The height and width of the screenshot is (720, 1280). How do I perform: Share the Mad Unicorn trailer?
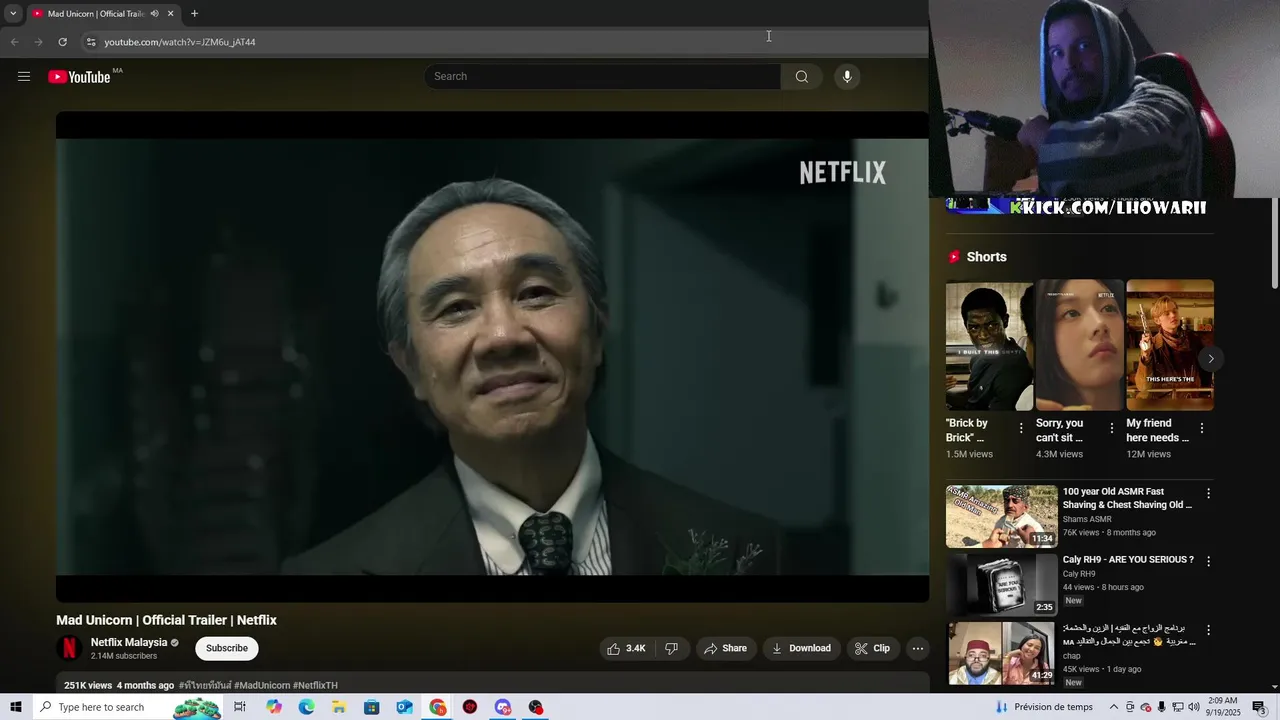[x=726, y=648]
